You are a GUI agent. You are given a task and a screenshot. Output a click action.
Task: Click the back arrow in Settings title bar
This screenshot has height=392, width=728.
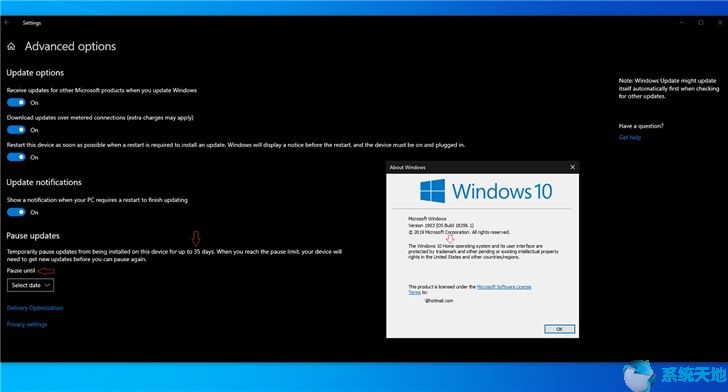tap(7, 22)
